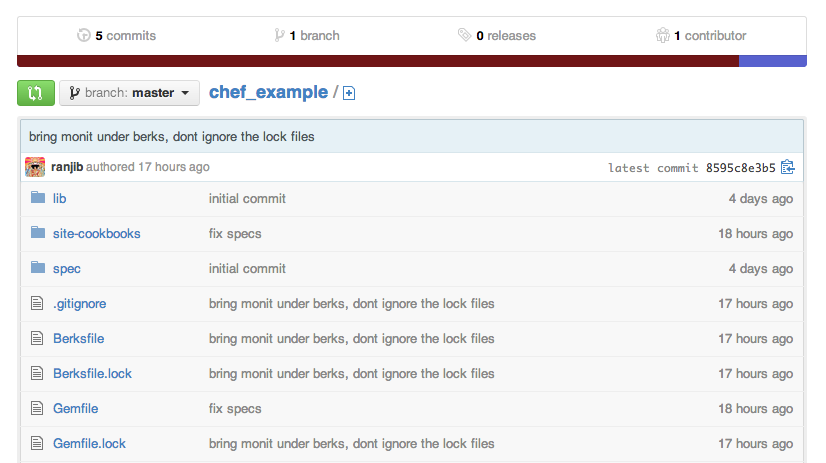Click the site-cookbooks folder icon
826x463 pixels.
point(38,233)
